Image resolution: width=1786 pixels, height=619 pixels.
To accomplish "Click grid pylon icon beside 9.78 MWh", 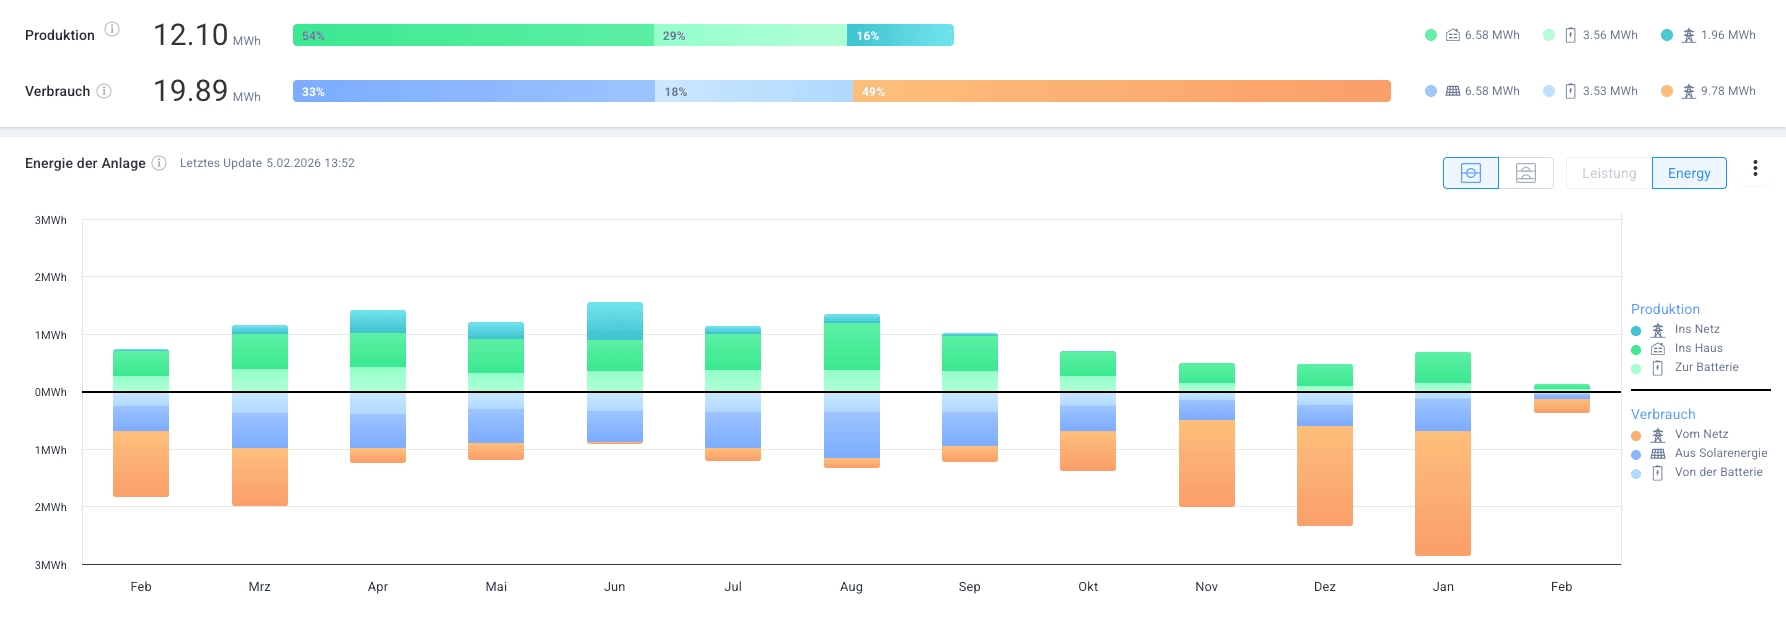I will tap(1688, 91).
